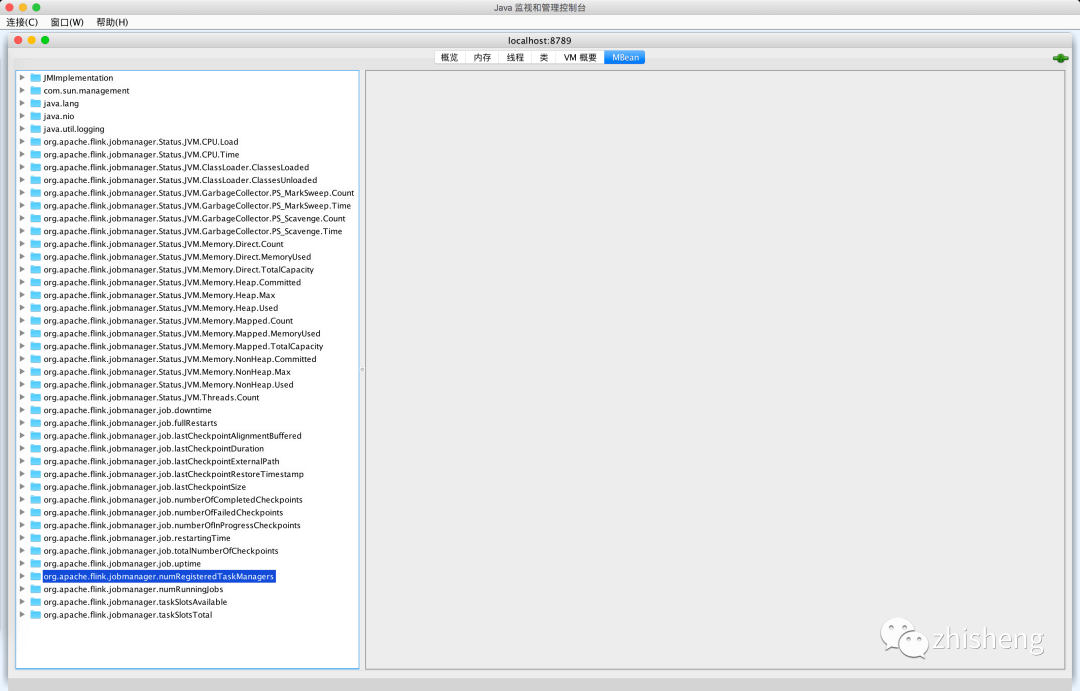Expand com.sun.management disclosure triangle
The height and width of the screenshot is (691, 1080).
tap(22, 90)
